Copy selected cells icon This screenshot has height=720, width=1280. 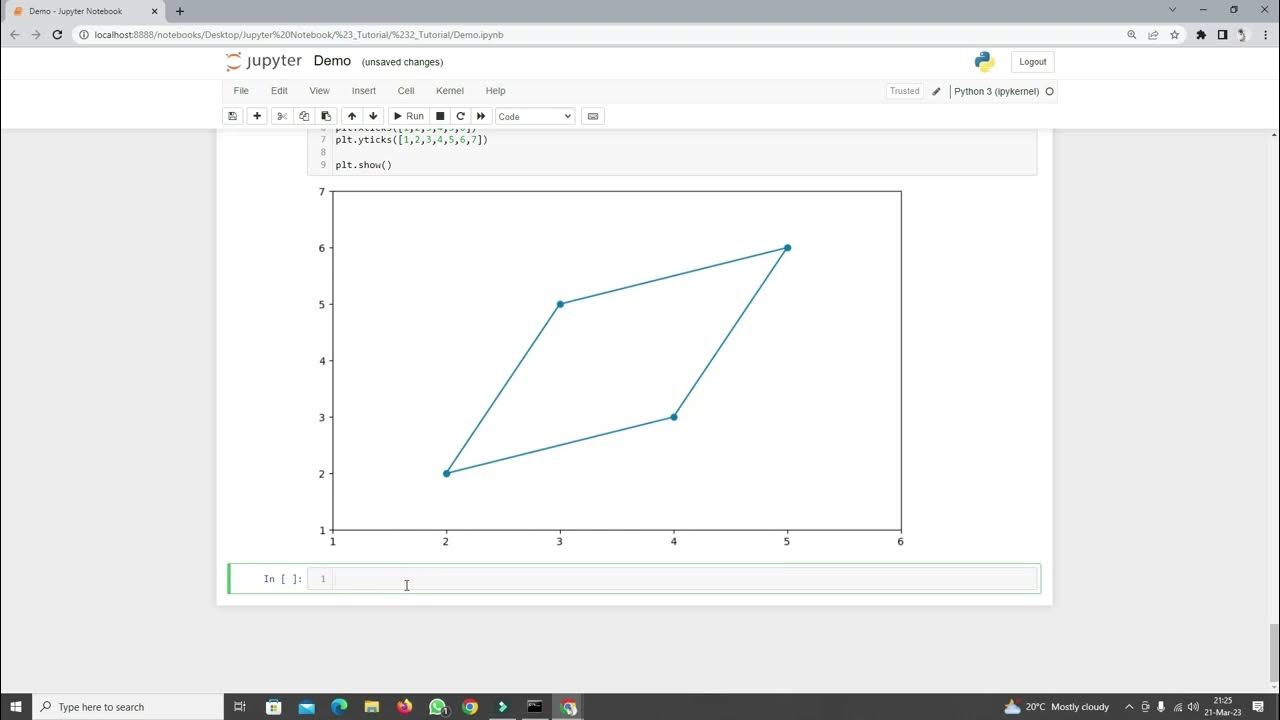pos(304,116)
